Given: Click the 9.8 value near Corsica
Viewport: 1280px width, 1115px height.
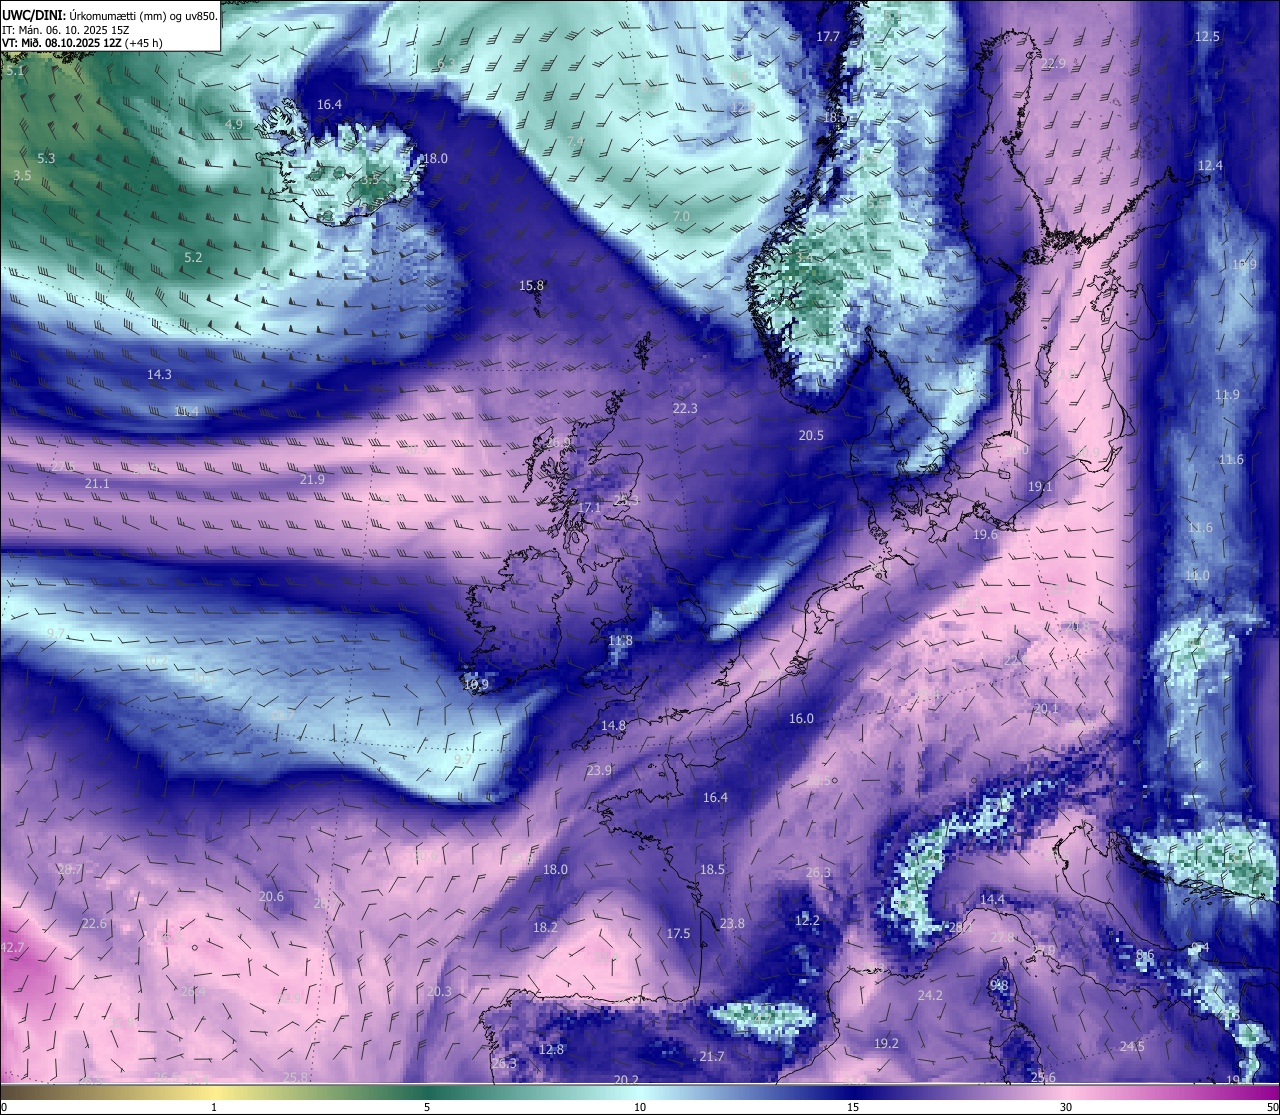Looking at the screenshot, I should [x=999, y=986].
